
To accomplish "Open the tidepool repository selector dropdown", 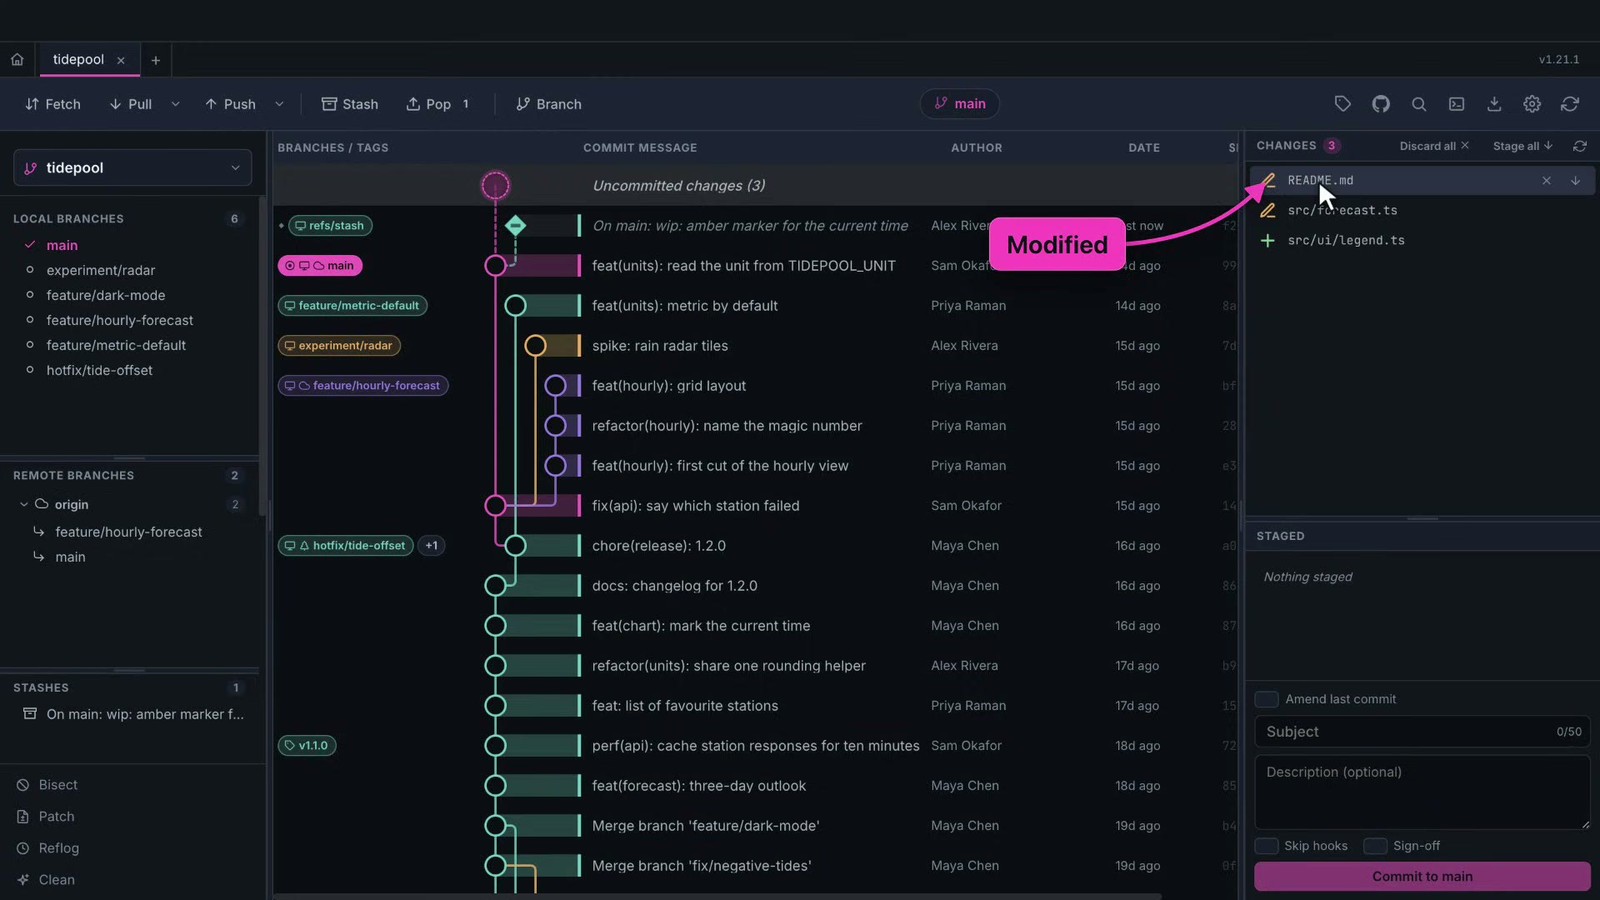I will tap(132, 168).
